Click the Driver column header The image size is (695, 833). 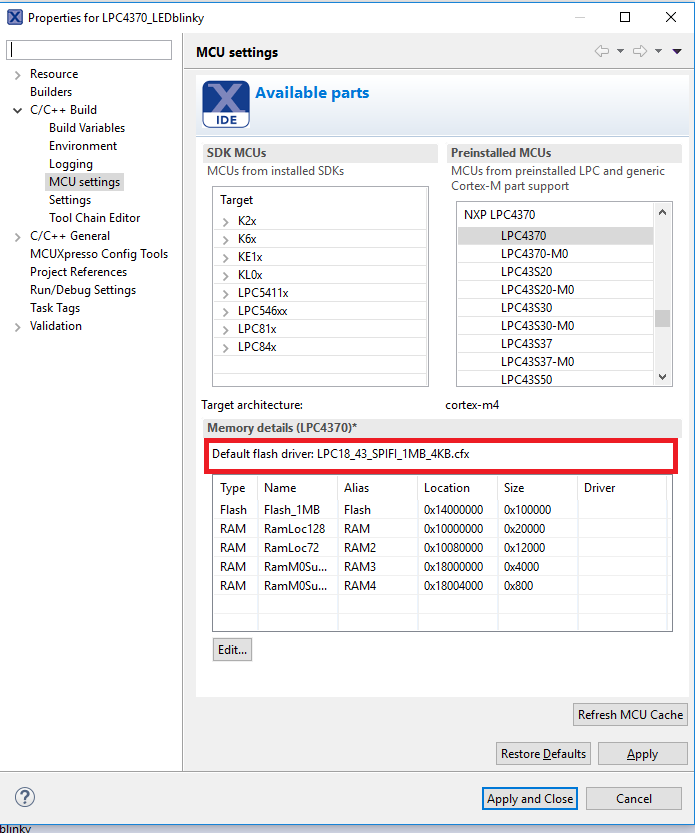click(622, 488)
